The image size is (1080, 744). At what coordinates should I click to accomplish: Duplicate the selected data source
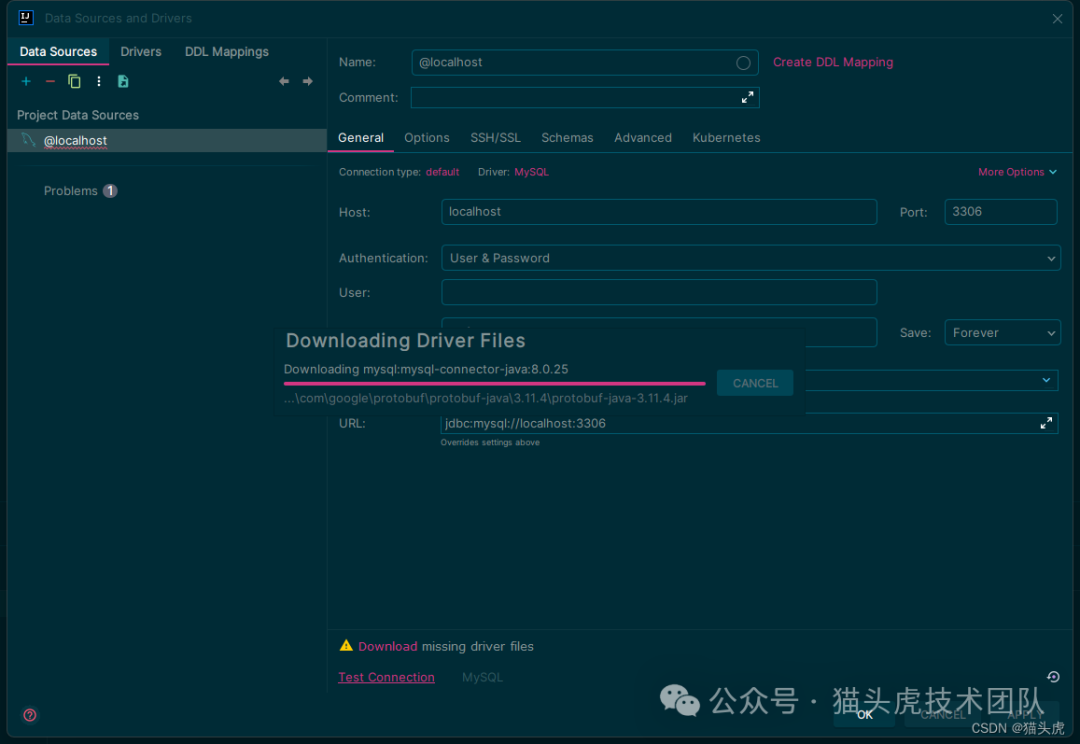(x=74, y=81)
